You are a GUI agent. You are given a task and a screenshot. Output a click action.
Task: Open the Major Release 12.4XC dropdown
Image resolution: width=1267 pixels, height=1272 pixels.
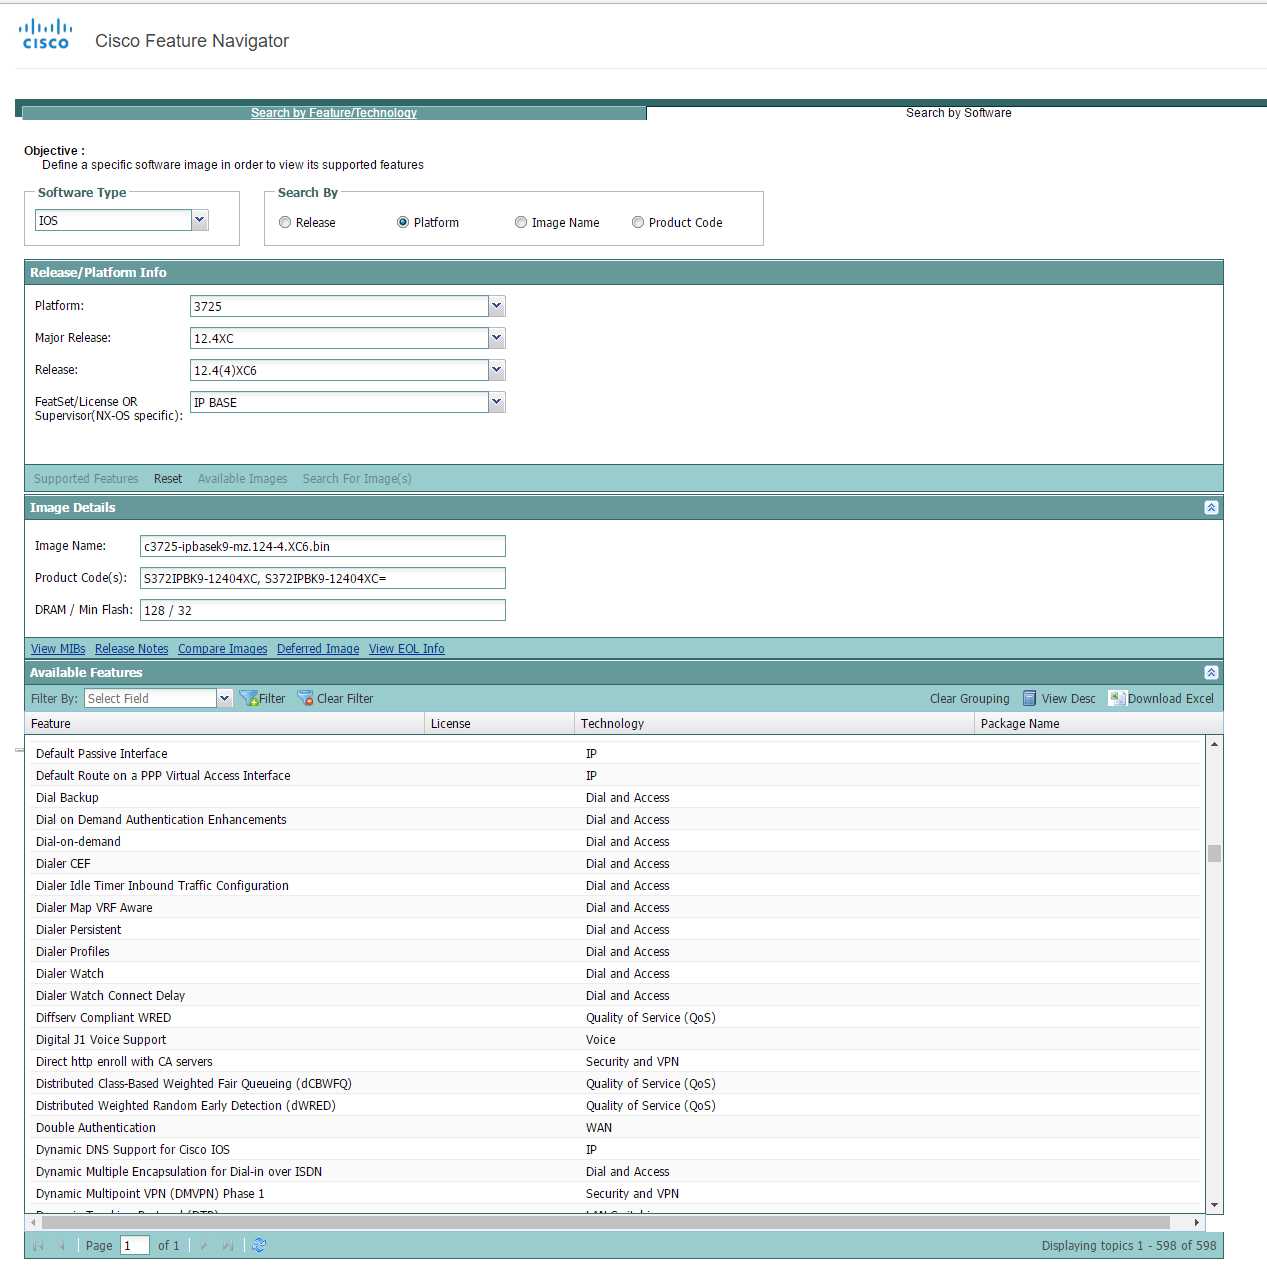pyautogui.click(x=497, y=338)
